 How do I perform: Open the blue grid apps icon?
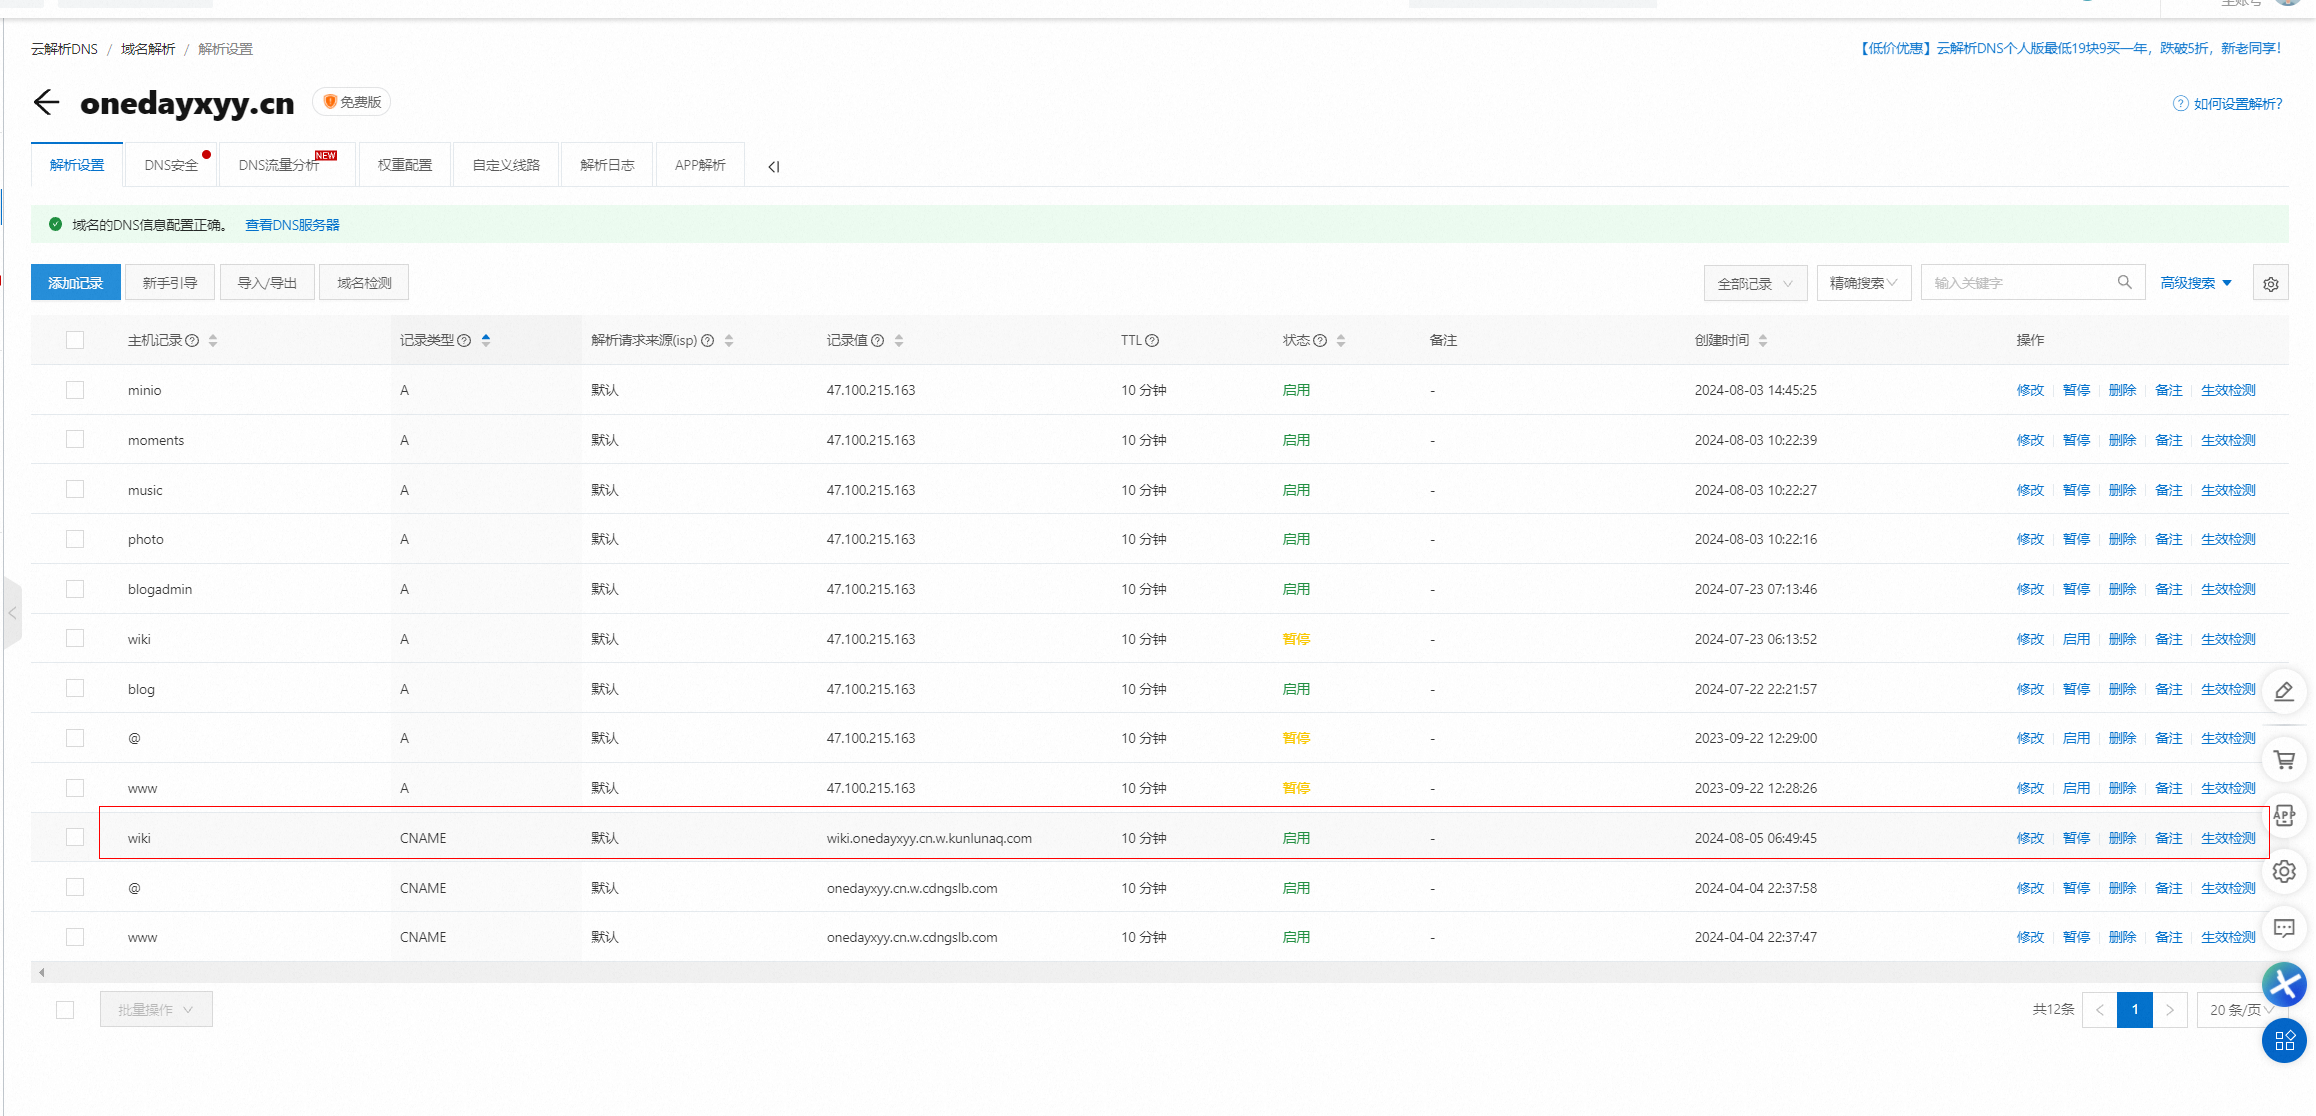(2284, 1041)
